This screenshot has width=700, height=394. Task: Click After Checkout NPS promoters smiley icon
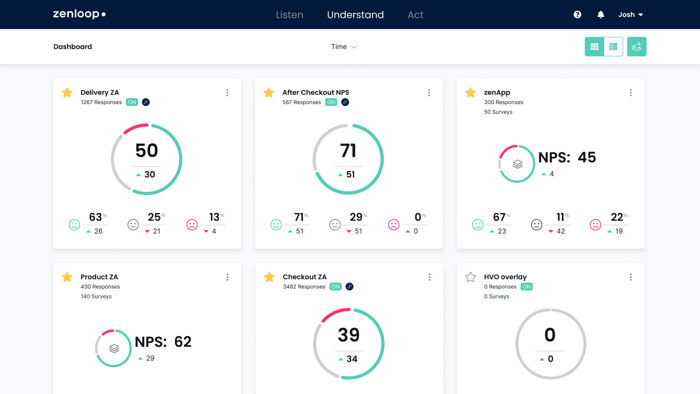[x=276, y=224]
